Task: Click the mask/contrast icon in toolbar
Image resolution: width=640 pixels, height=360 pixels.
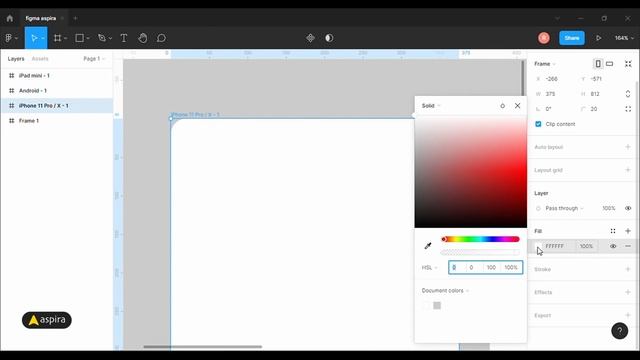Action: coord(329,38)
